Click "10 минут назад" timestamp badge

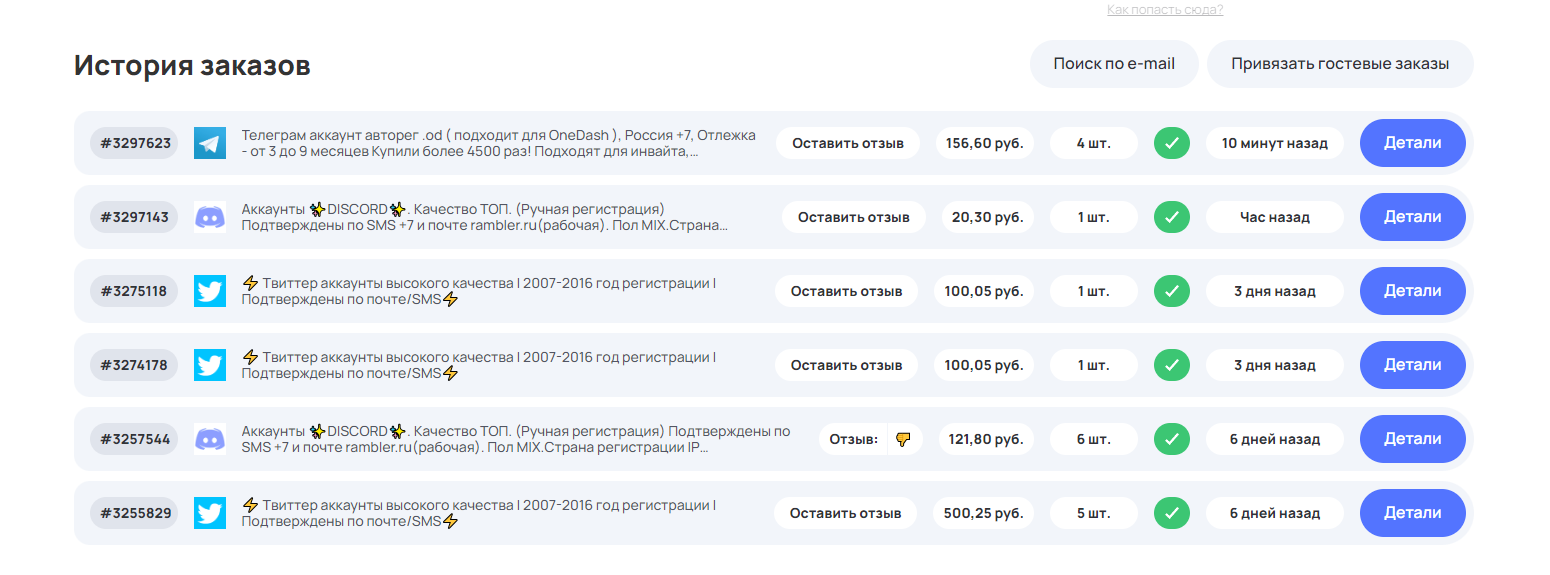(x=1274, y=143)
